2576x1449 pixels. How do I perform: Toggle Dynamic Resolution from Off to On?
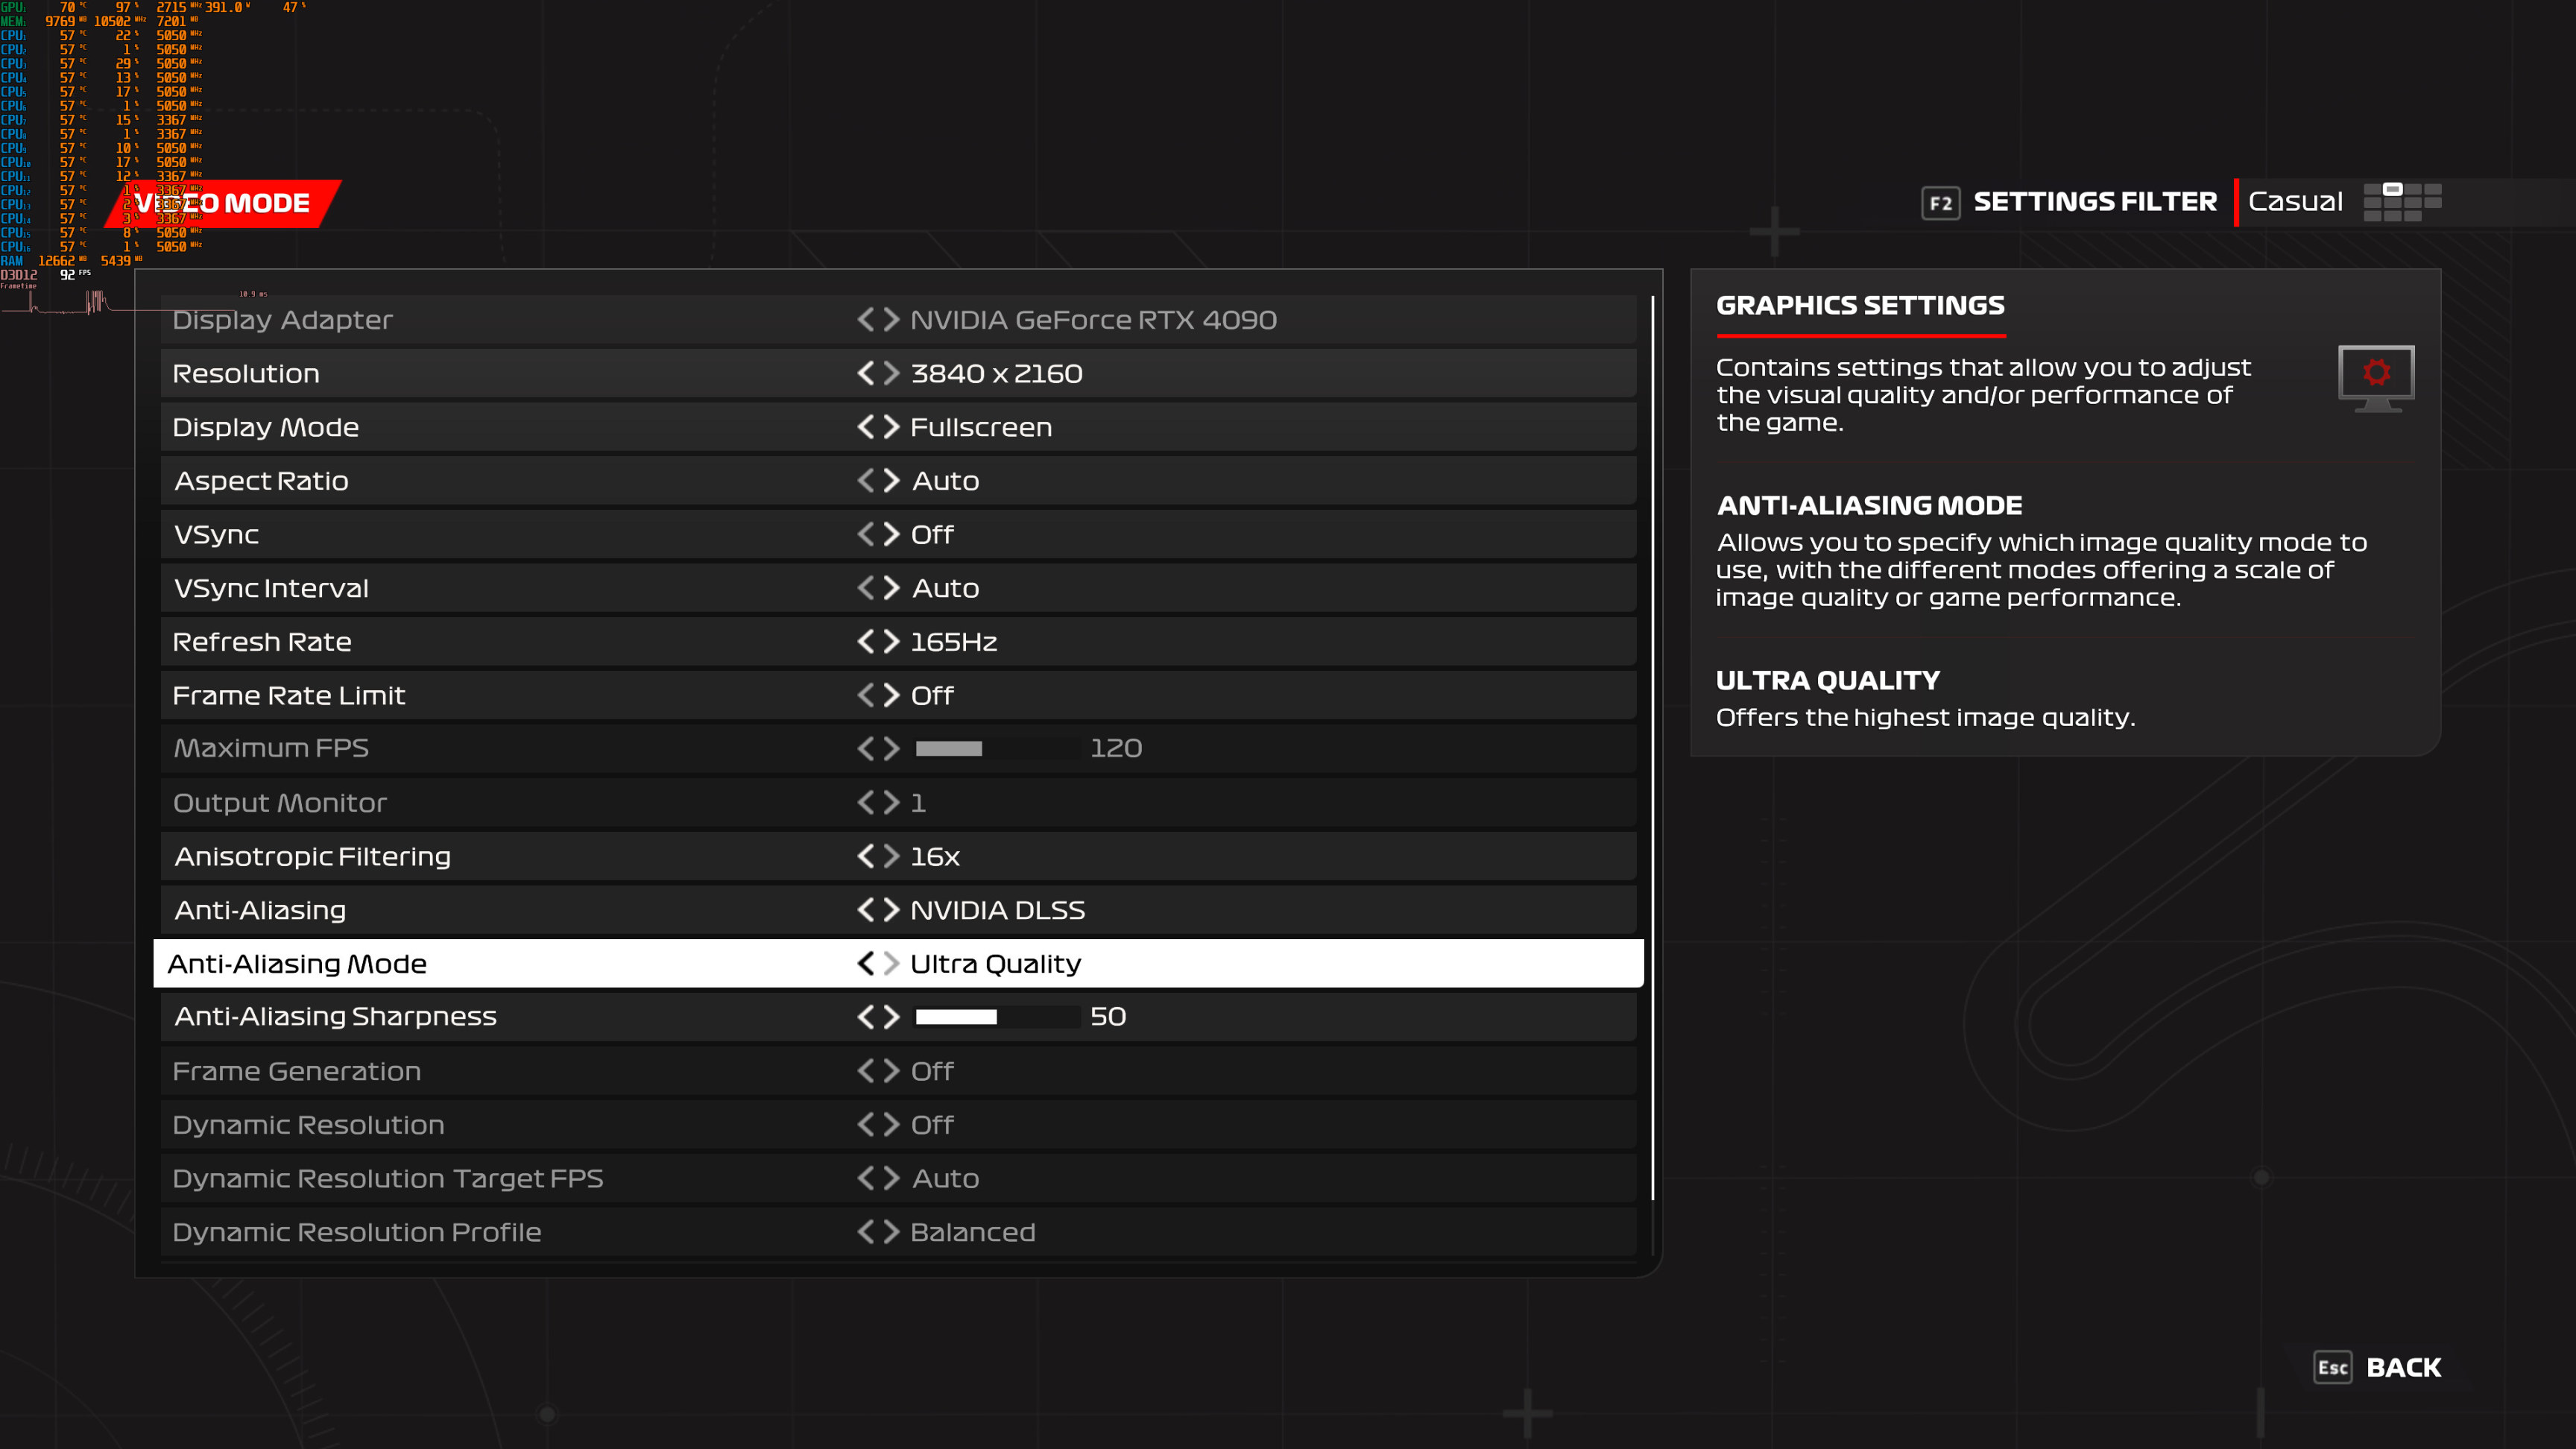coord(891,1123)
